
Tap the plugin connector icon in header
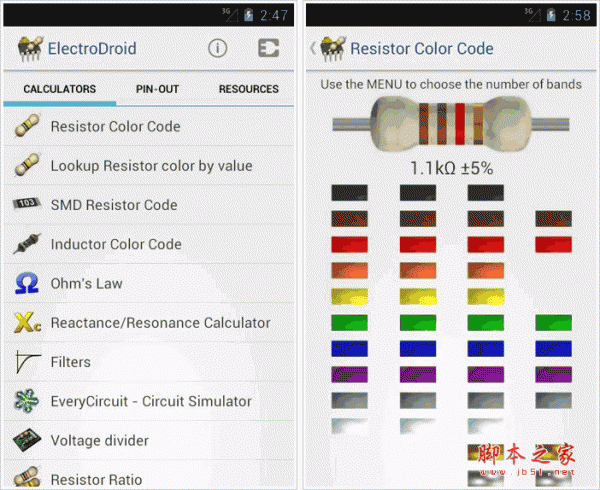(268, 48)
